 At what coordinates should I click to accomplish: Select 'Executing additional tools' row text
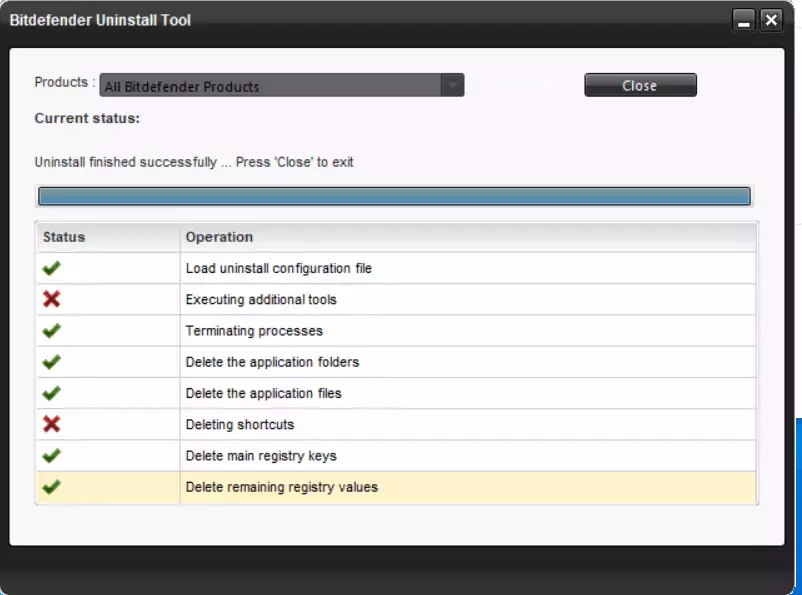coord(261,299)
